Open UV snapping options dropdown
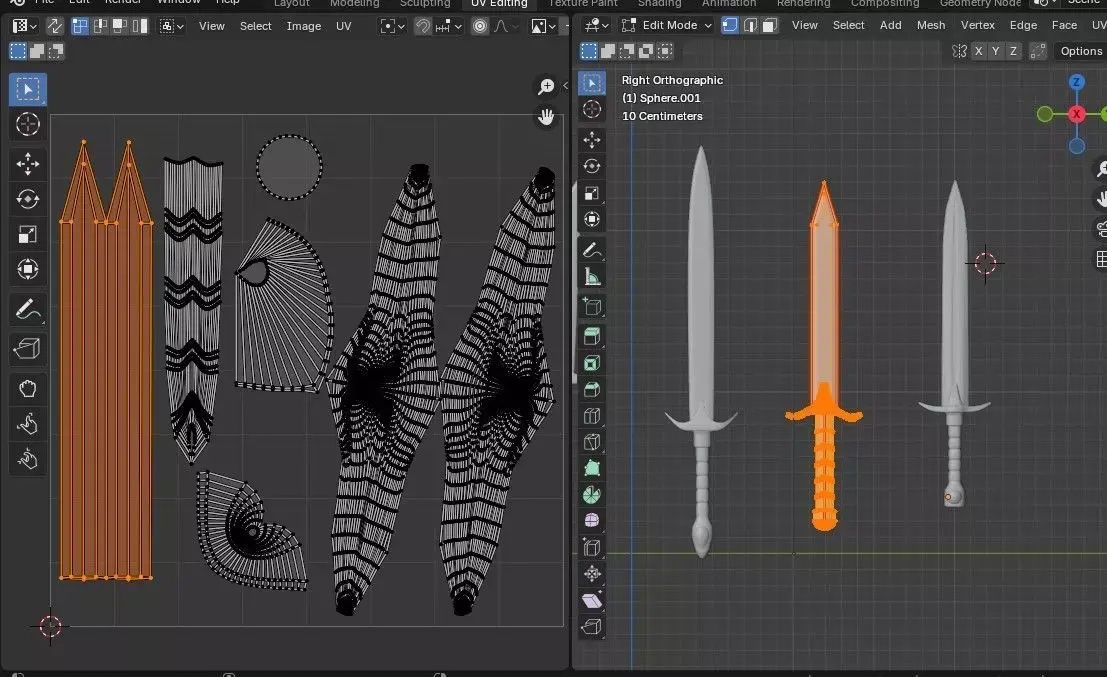 coord(448,26)
